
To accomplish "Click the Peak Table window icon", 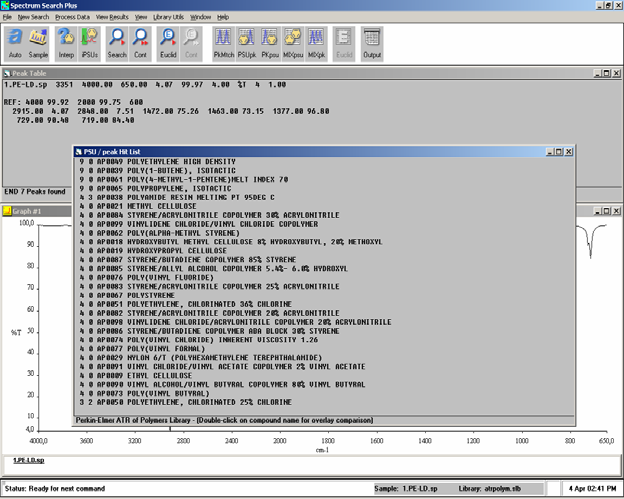I will click(x=7, y=73).
